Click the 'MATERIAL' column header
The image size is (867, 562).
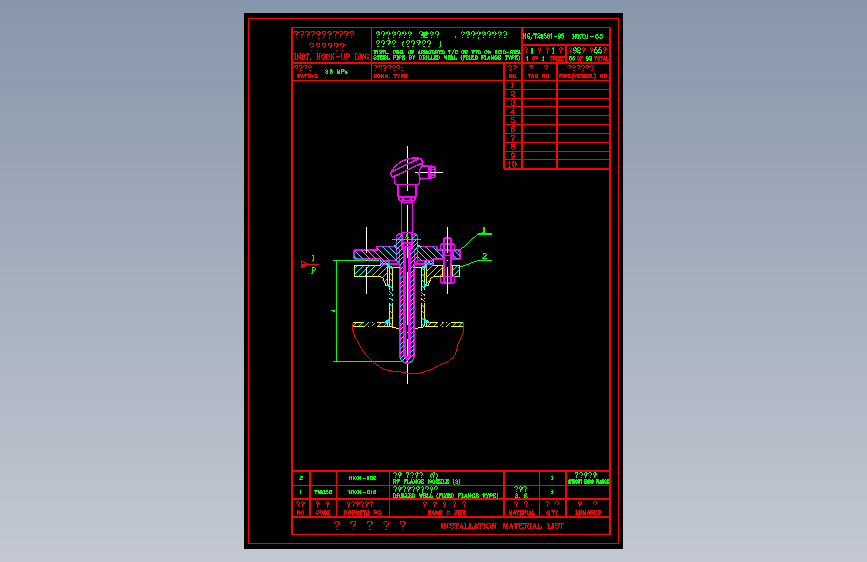pyautogui.click(x=521, y=513)
